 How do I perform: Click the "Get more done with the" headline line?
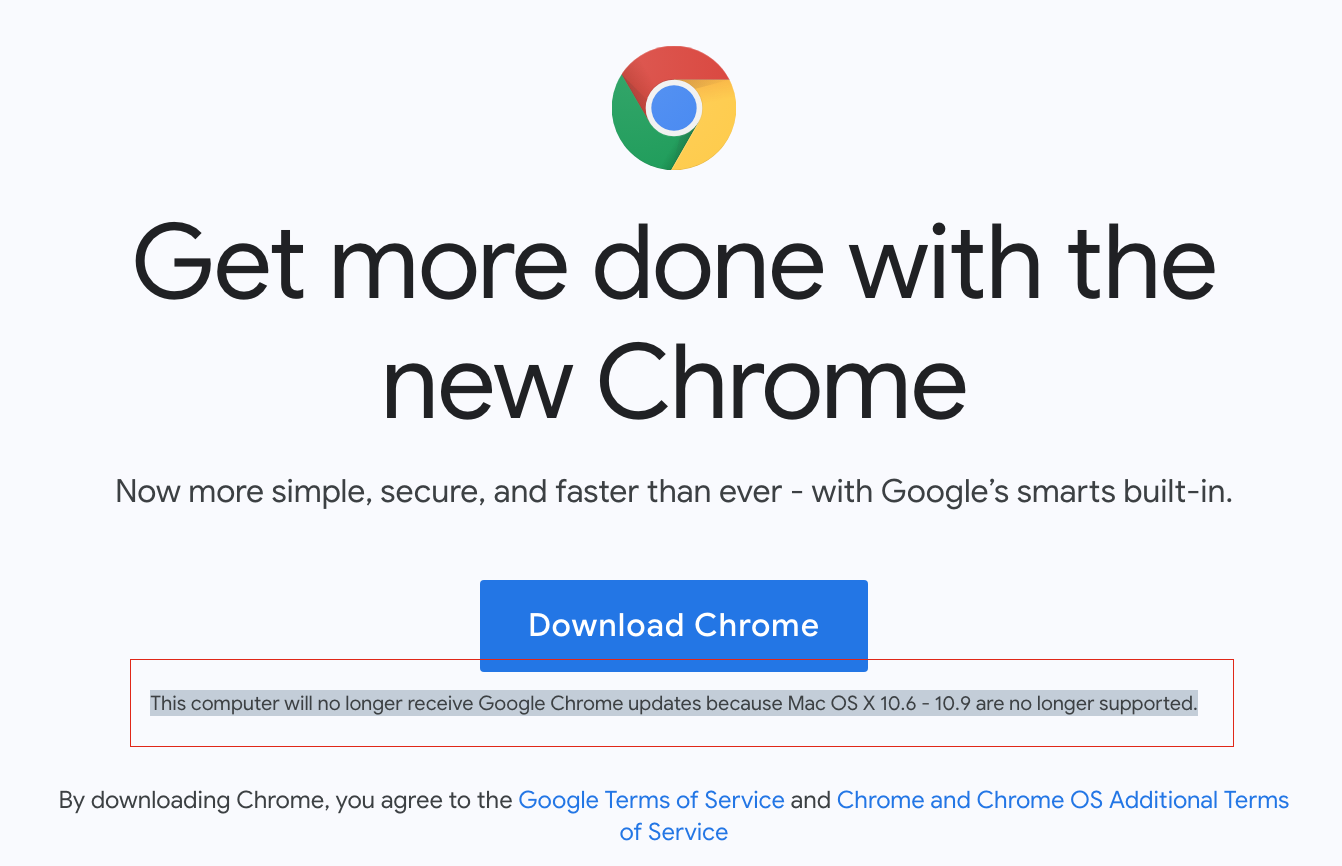pyautogui.click(x=673, y=263)
